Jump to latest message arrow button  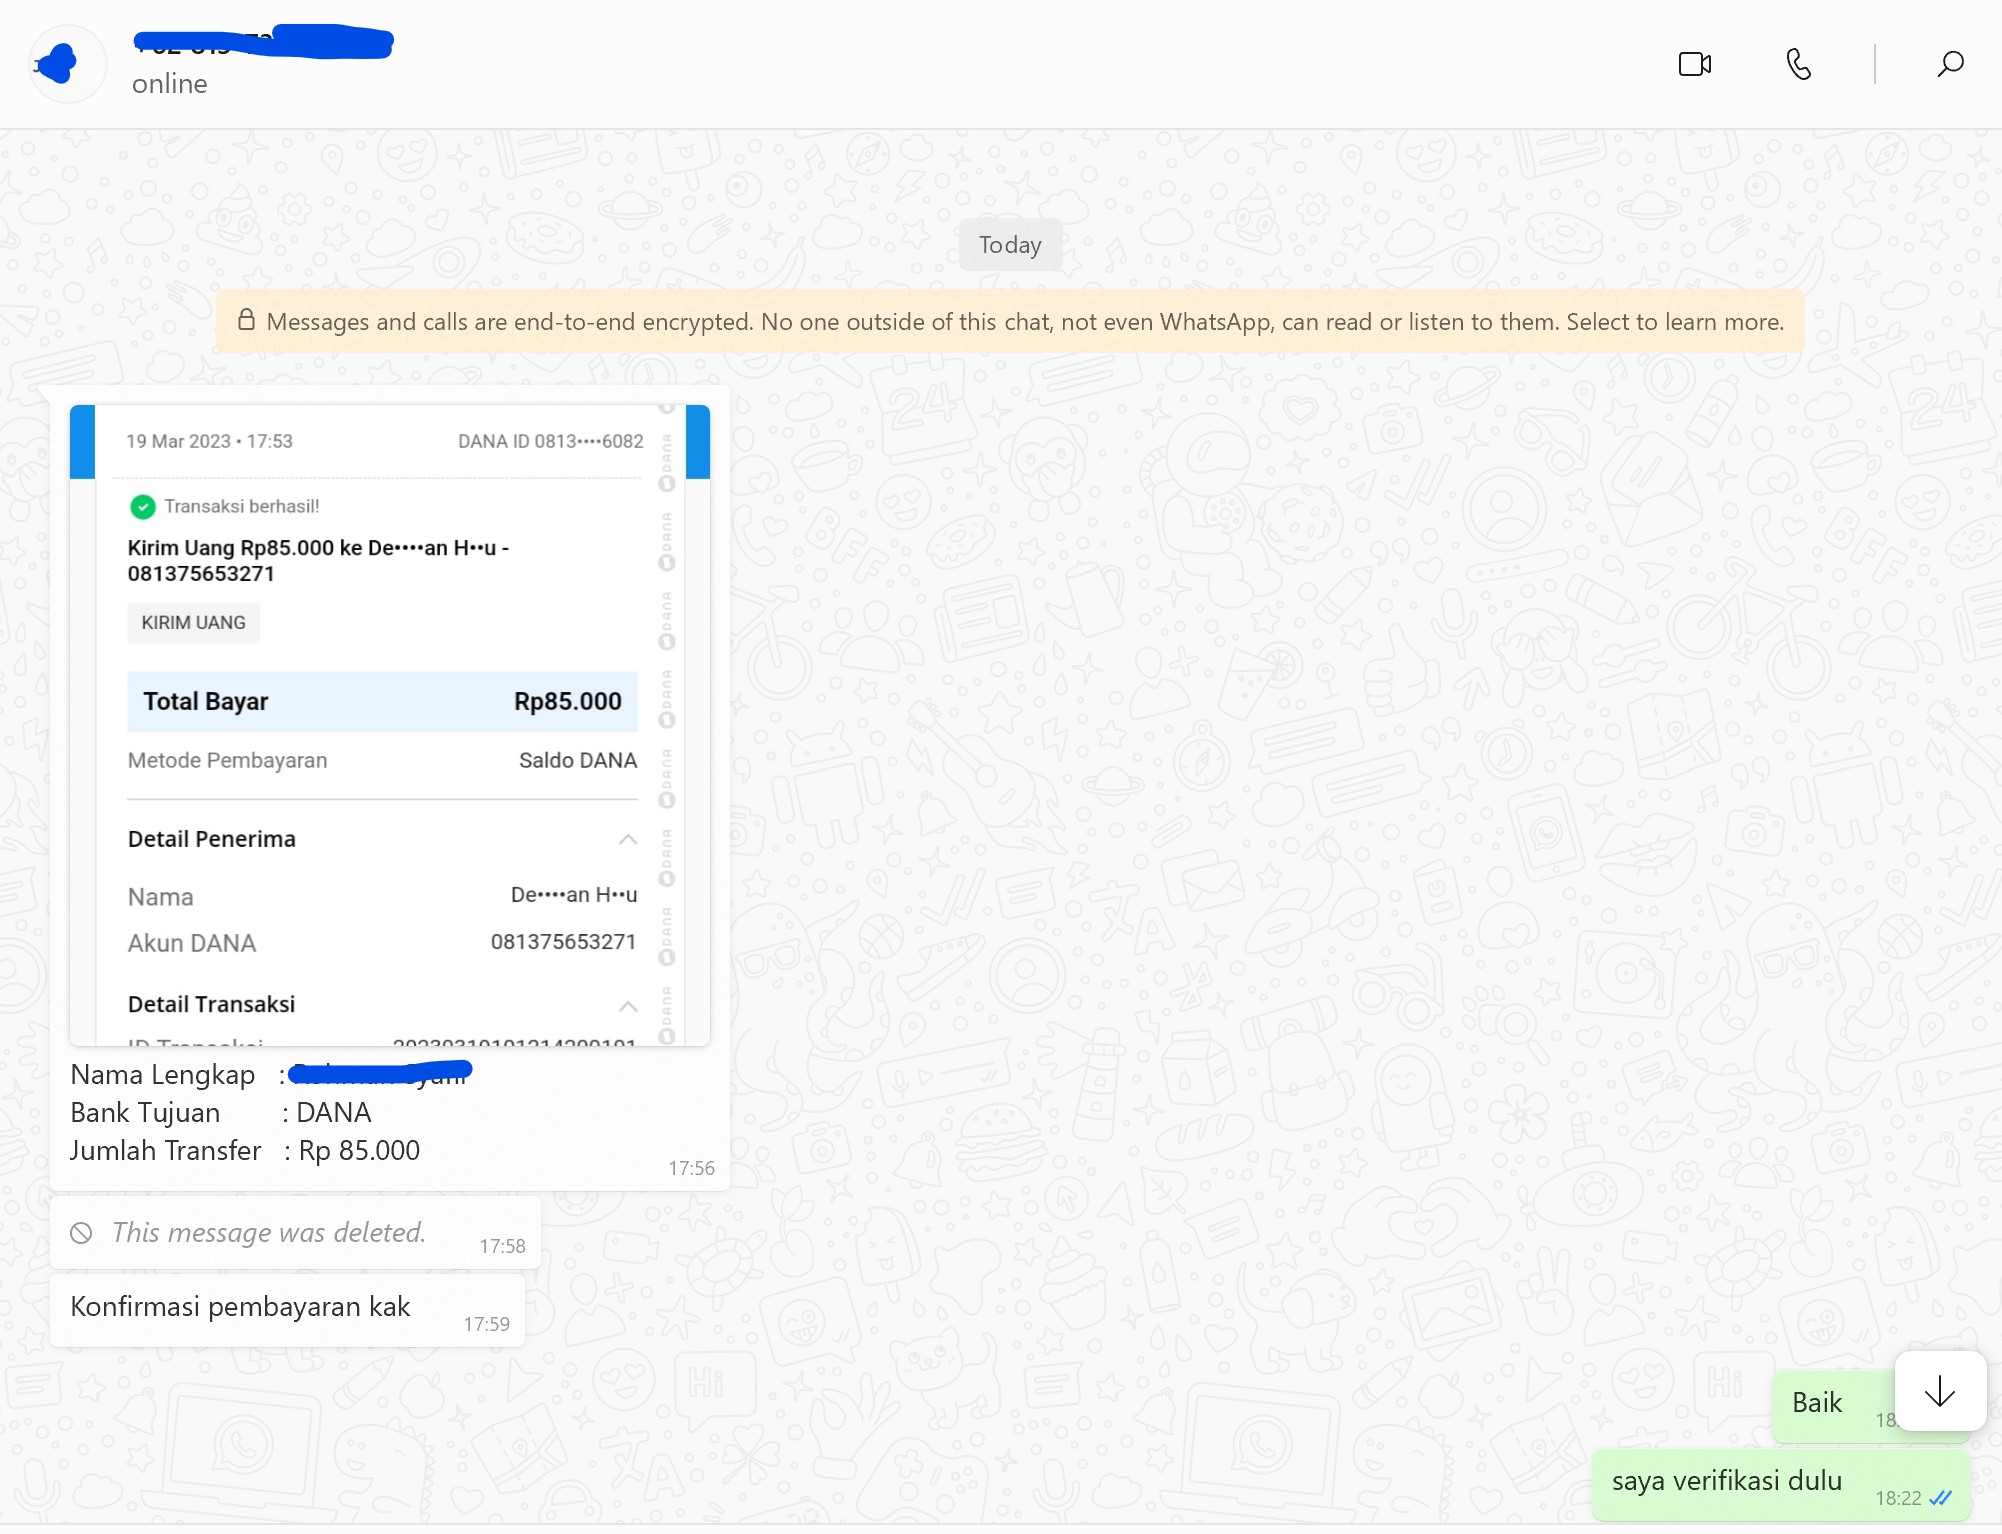[x=1940, y=1391]
